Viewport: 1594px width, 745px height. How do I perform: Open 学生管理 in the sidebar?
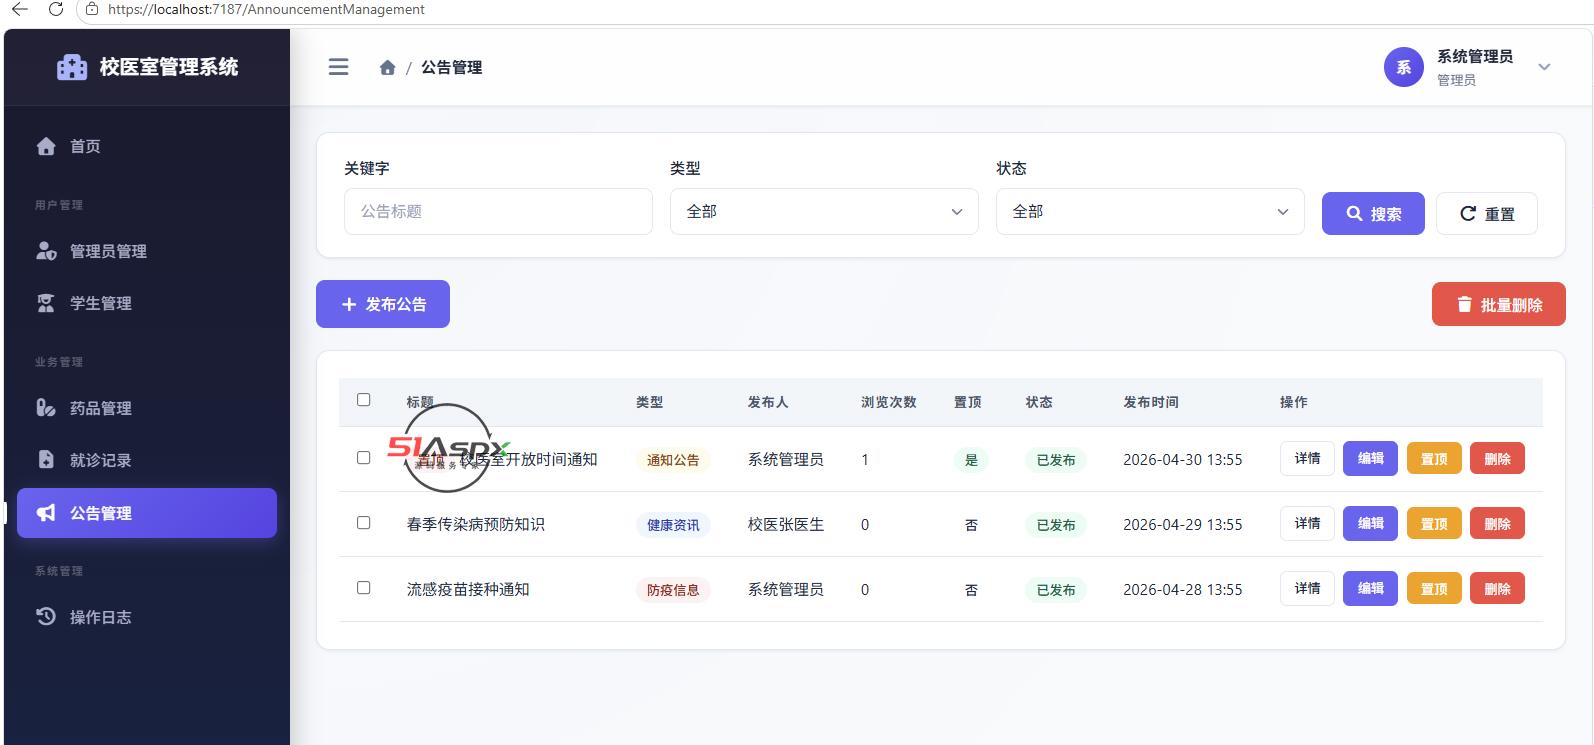(147, 303)
